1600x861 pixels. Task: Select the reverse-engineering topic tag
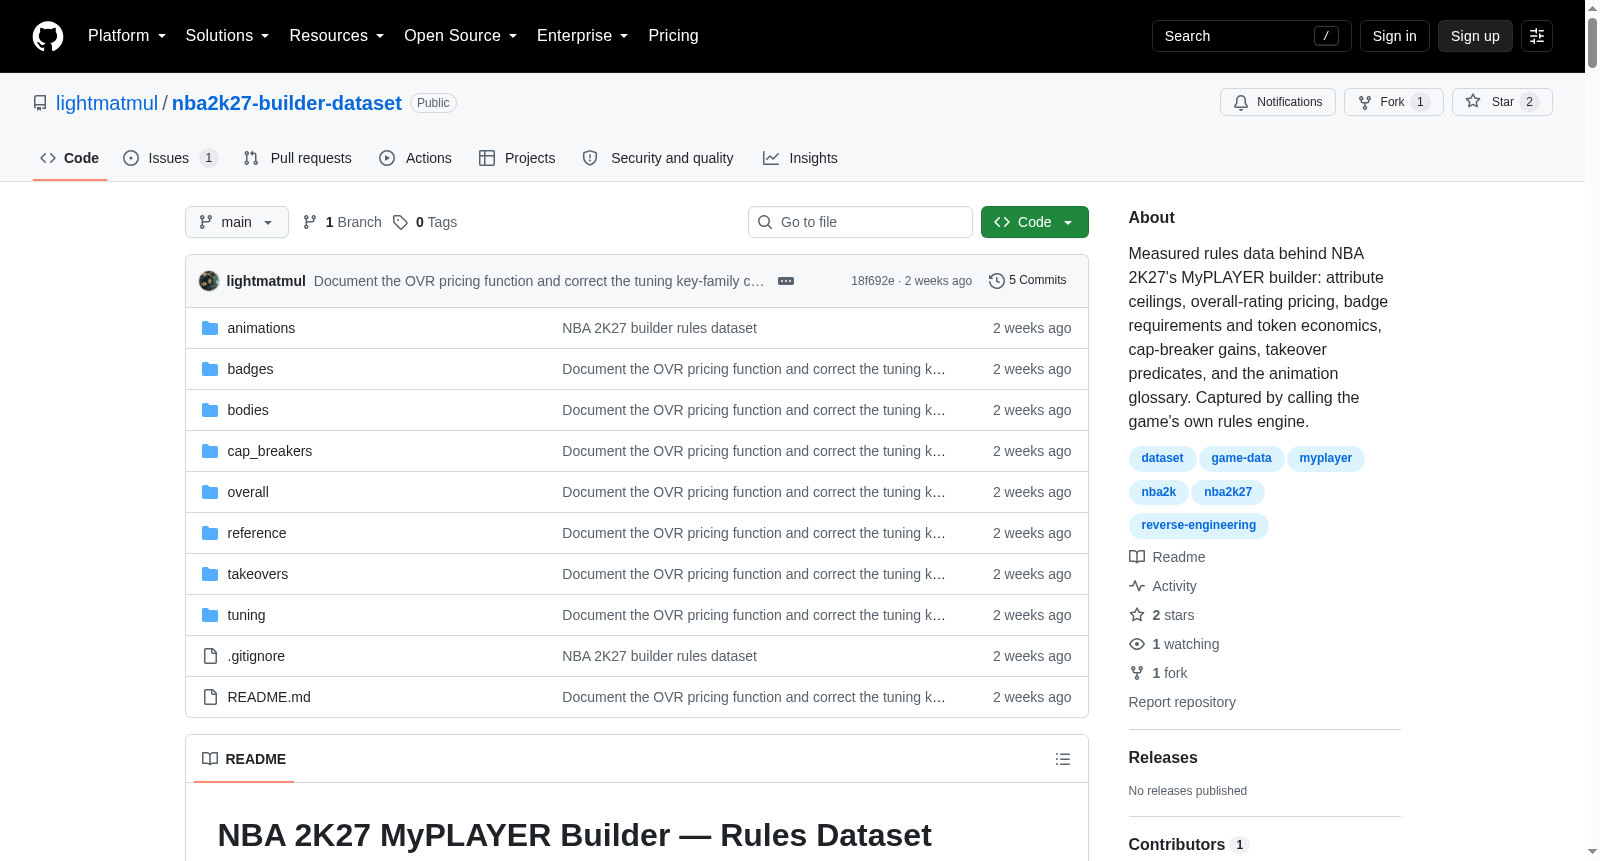1199,525
